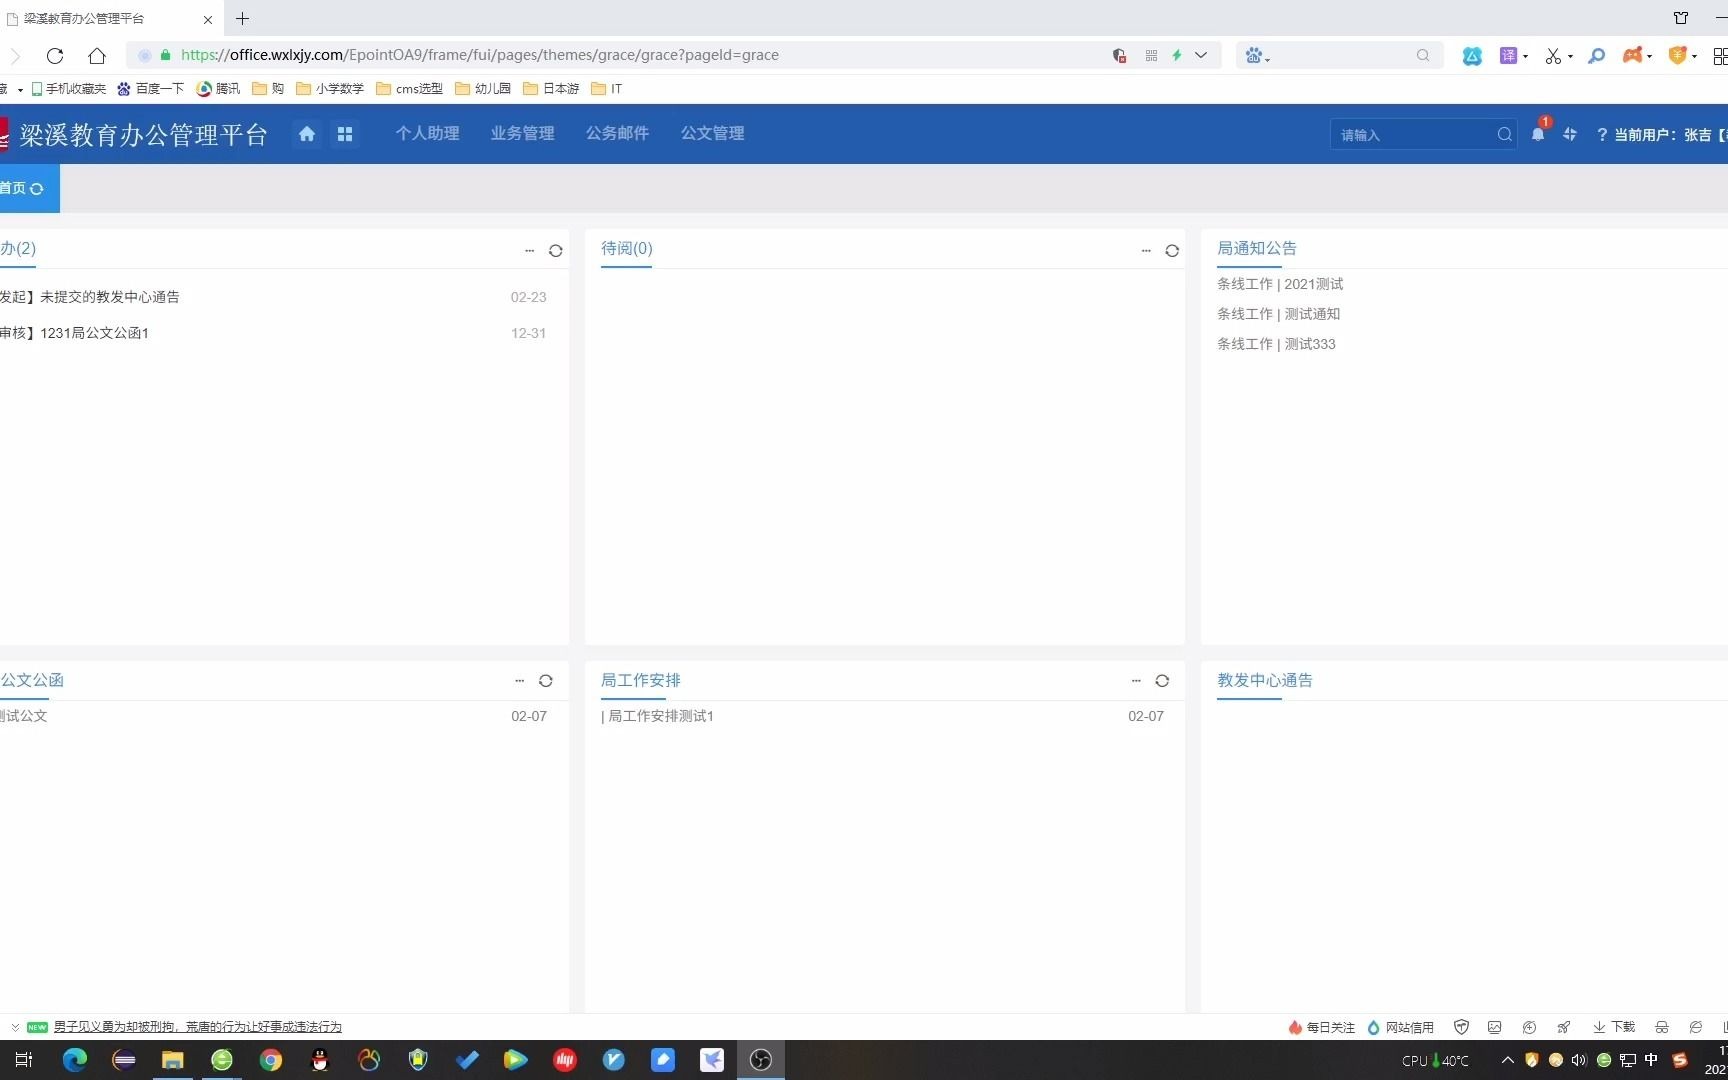Expand translate extension dropdown arrow
Image resolution: width=1728 pixels, height=1080 pixels.
point(1525,57)
